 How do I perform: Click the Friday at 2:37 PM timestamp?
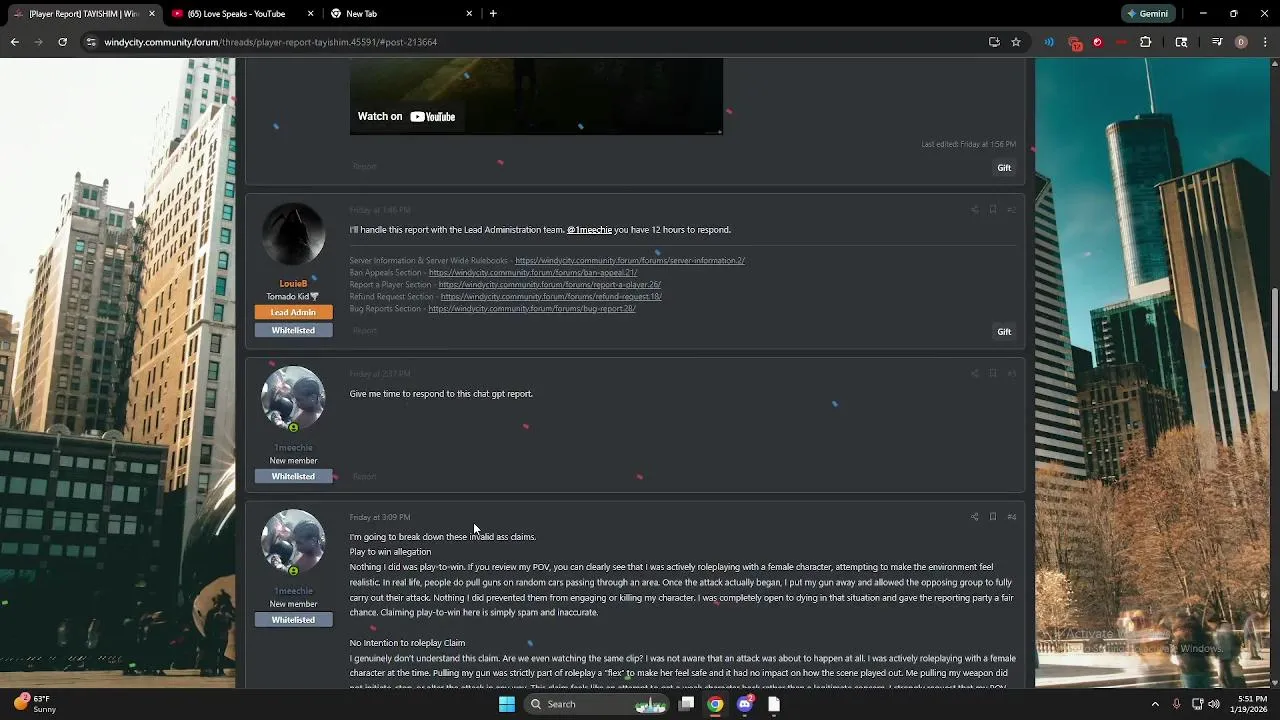[x=380, y=374]
